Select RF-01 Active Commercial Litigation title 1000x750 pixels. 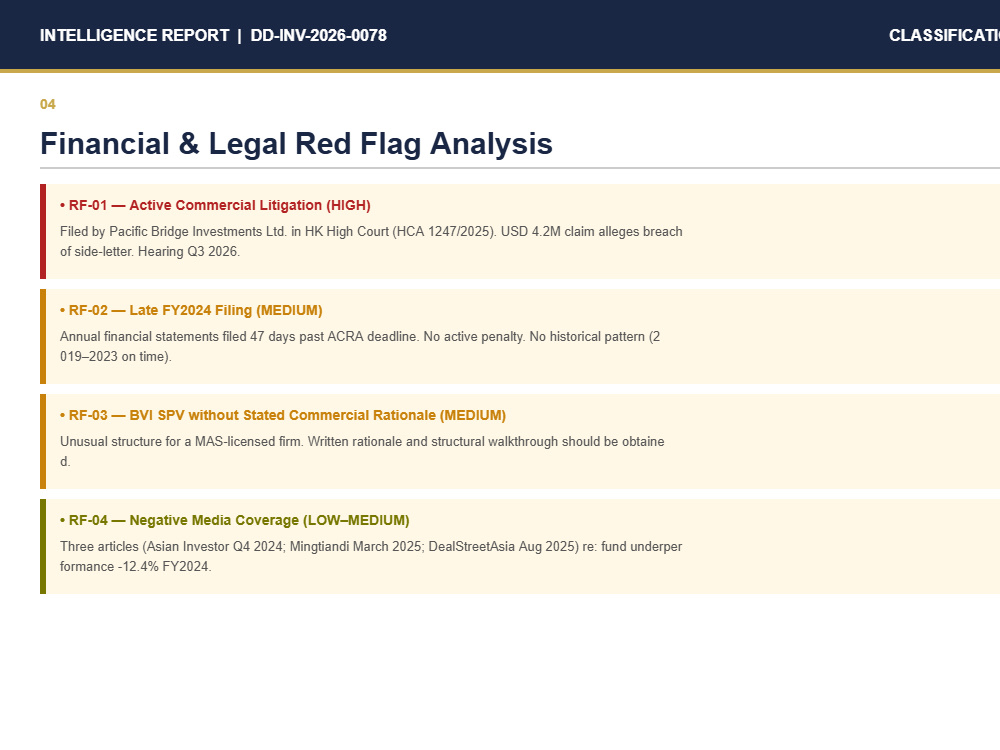pos(215,205)
